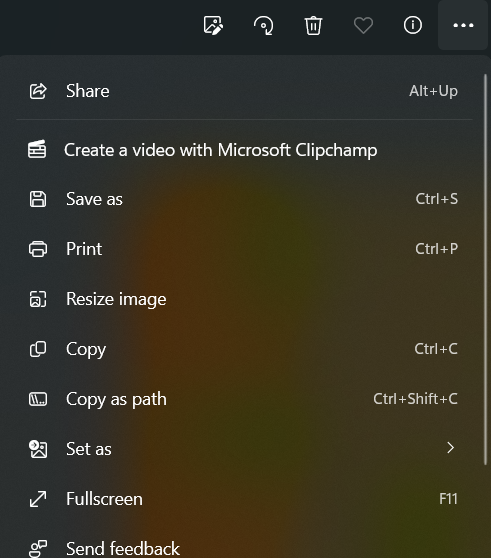Click the Ctrl+Shift+C shortcut label
491x558 pixels.
tap(416, 399)
